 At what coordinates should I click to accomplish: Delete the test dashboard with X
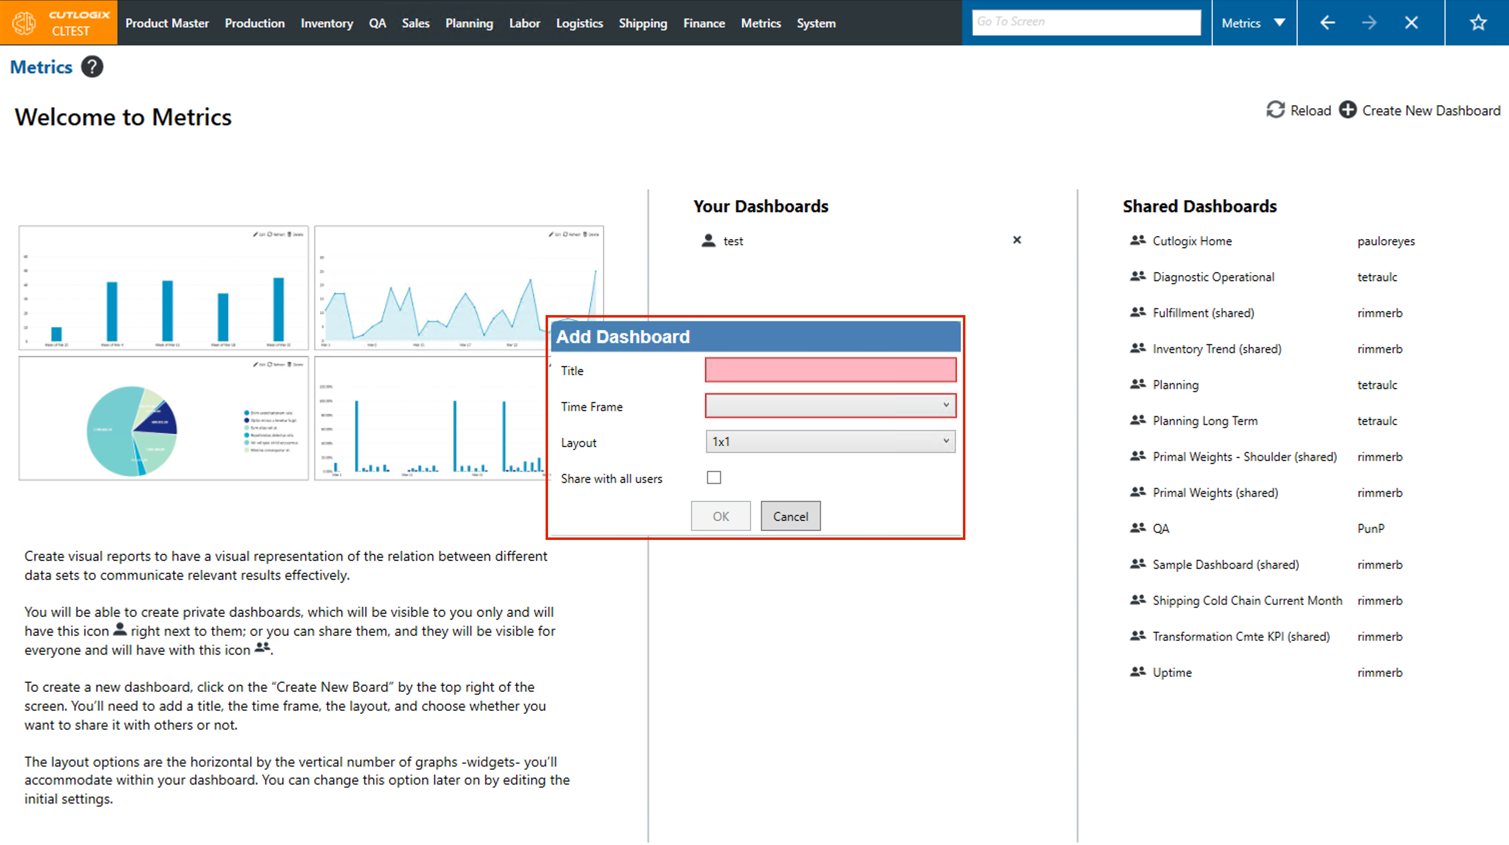click(1016, 240)
